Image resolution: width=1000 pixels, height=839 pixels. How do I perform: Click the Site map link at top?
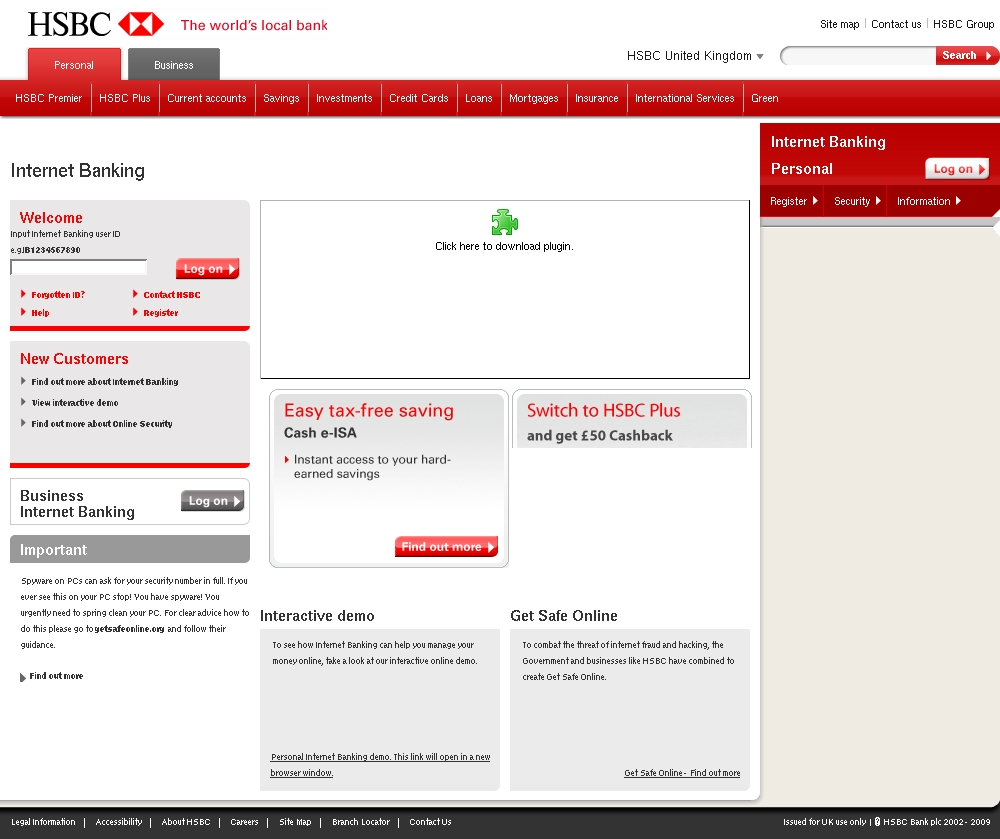pyautogui.click(x=840, y=24)
